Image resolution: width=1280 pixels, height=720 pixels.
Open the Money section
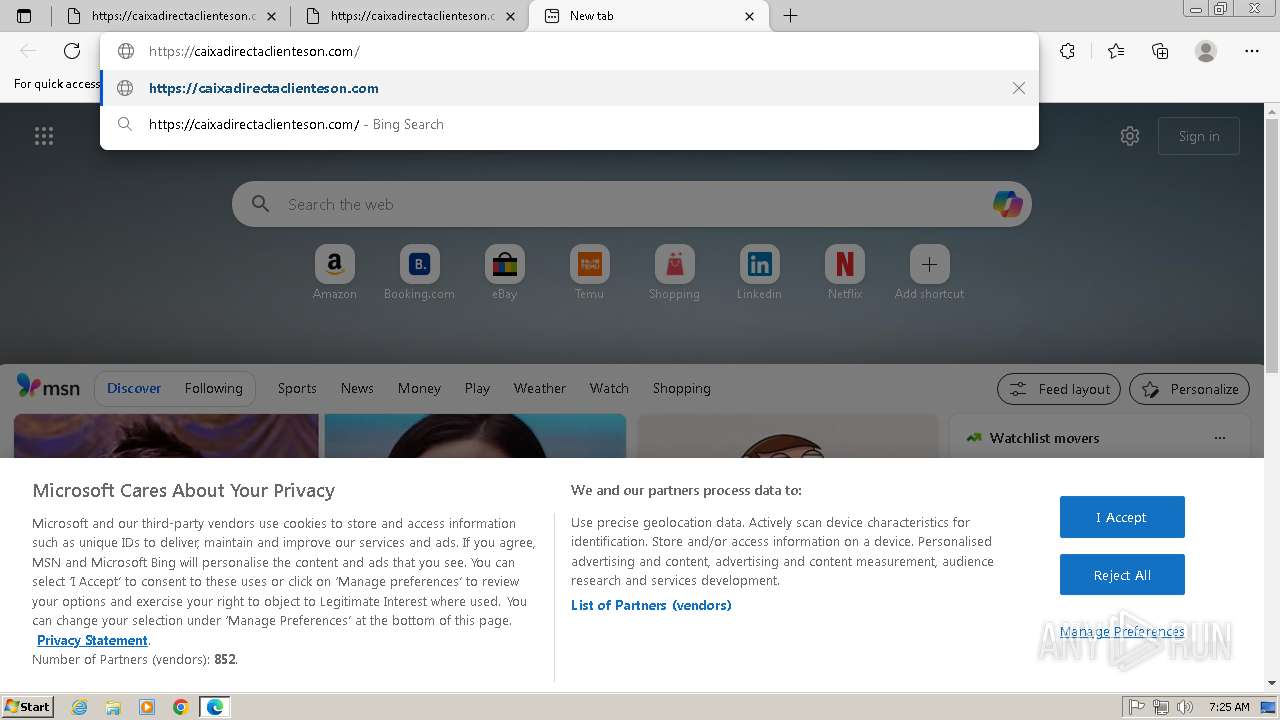click(x=419, y=388)
